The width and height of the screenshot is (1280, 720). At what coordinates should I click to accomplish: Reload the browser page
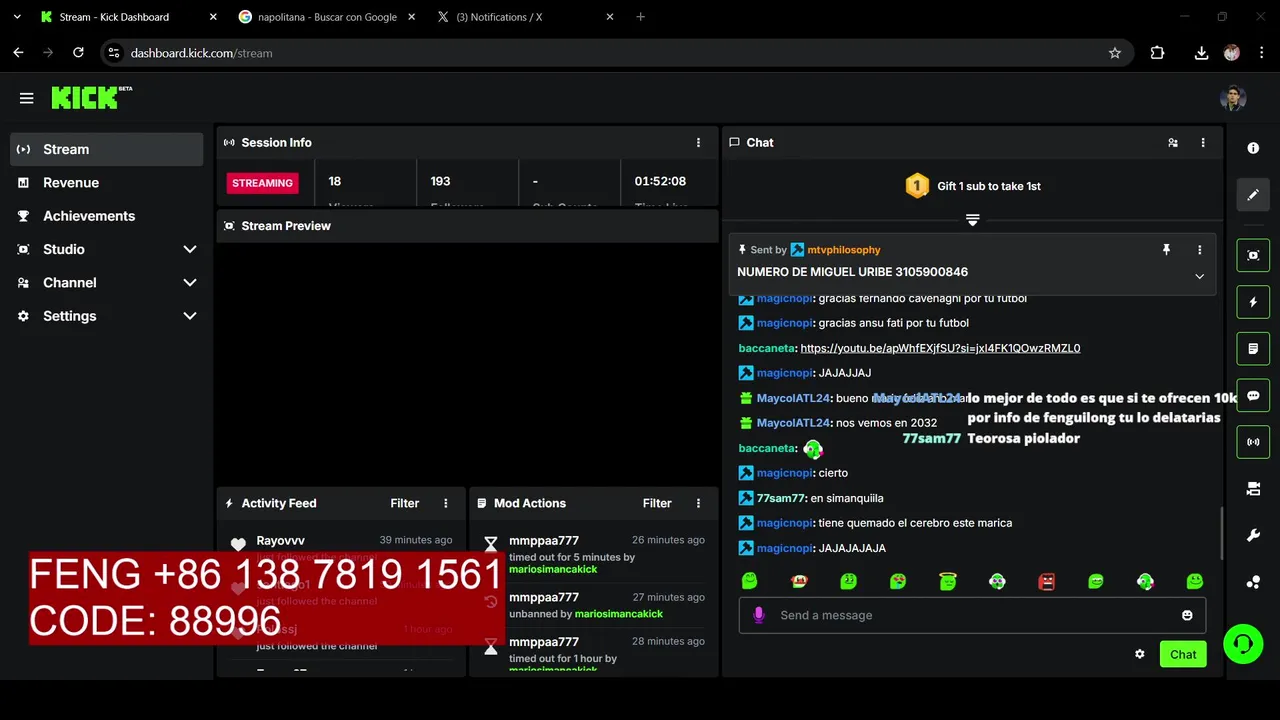[x=78, y=53]
